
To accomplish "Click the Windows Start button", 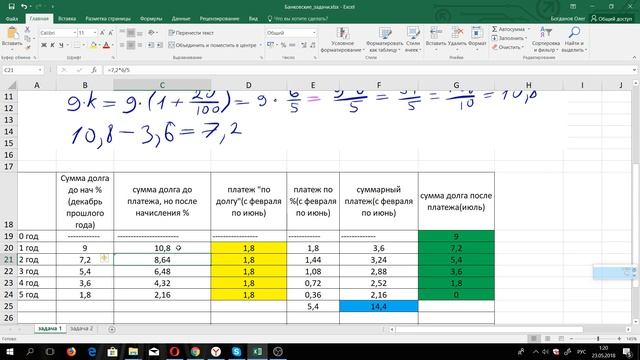I will [x=9, y=351].
